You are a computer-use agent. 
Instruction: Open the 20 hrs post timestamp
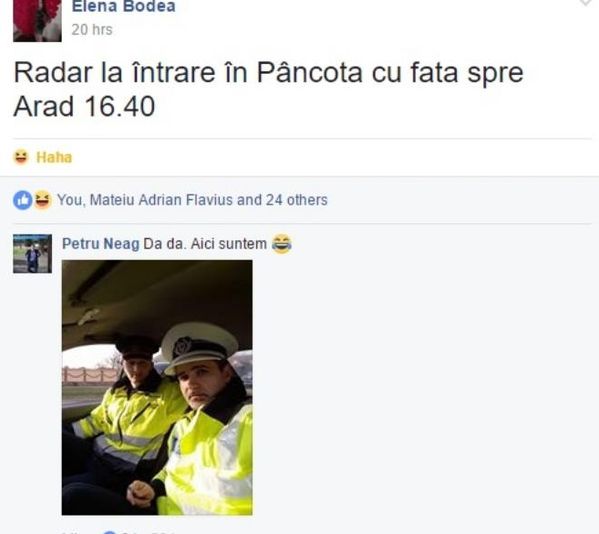point(92,30)
